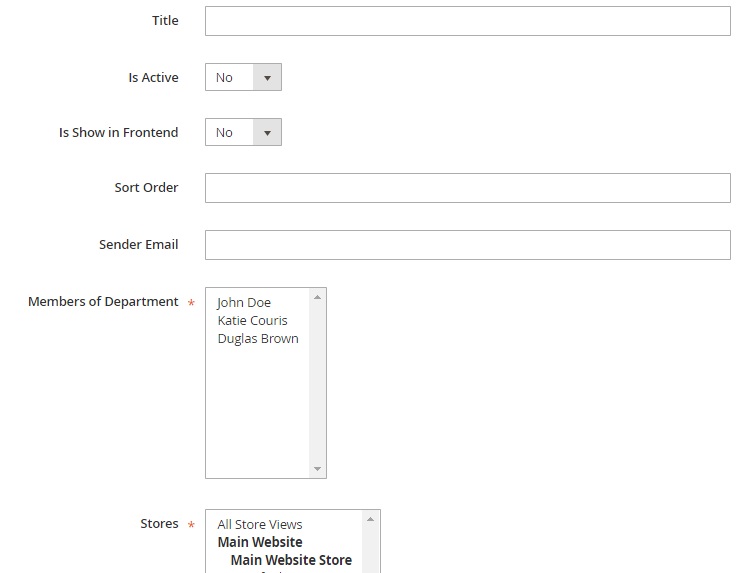Click the Sender Email label

138,245
